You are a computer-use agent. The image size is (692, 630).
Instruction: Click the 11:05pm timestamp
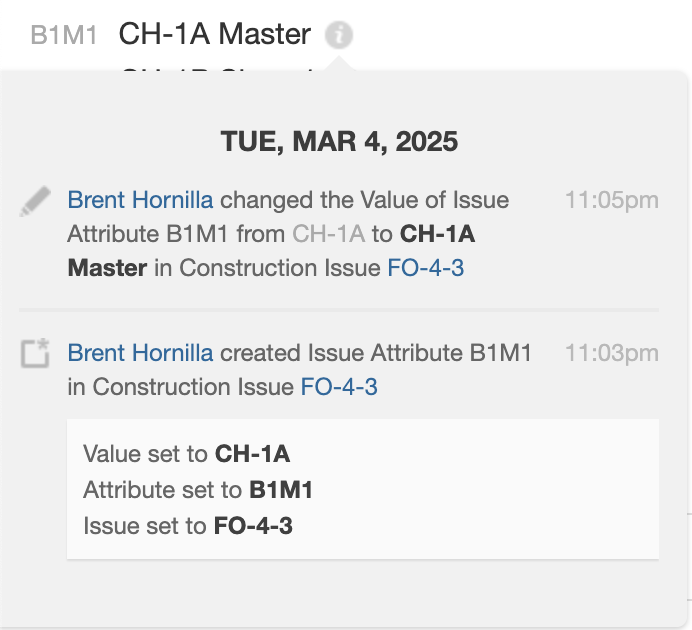point(611,200)
